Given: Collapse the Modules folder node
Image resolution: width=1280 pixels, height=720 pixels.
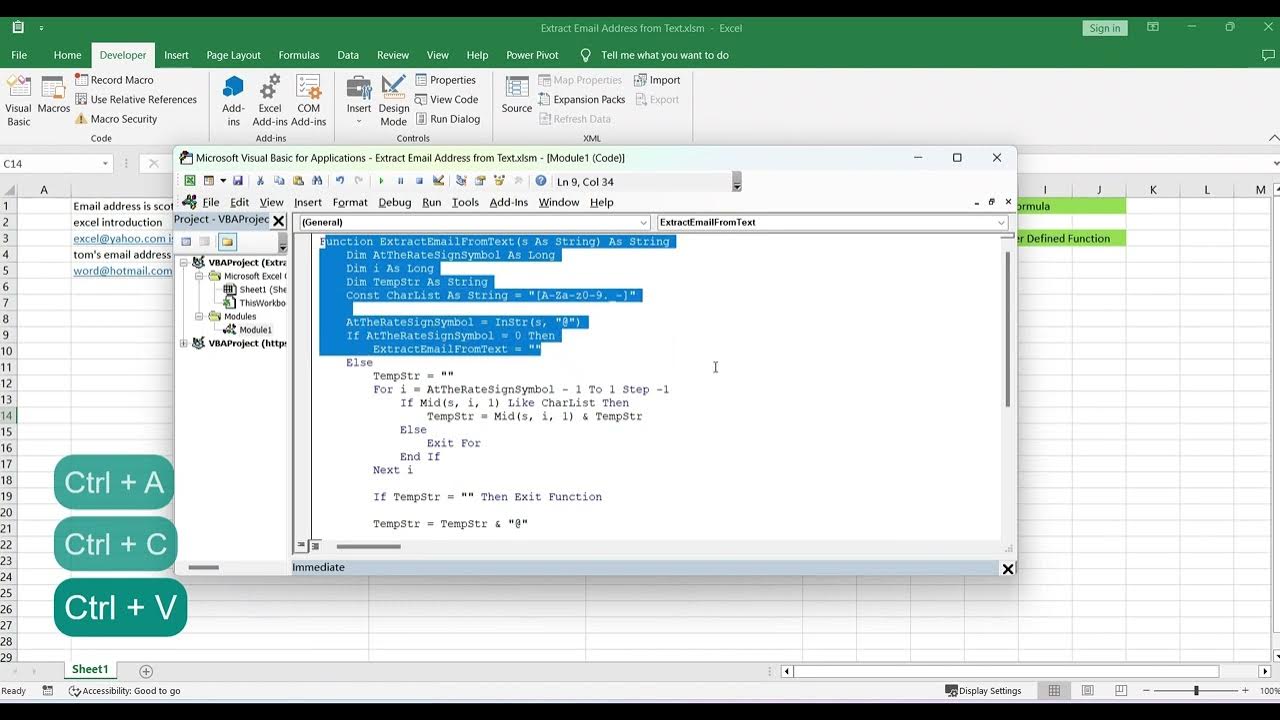Looking at the screenshot, I should click(x=199, y=316).
